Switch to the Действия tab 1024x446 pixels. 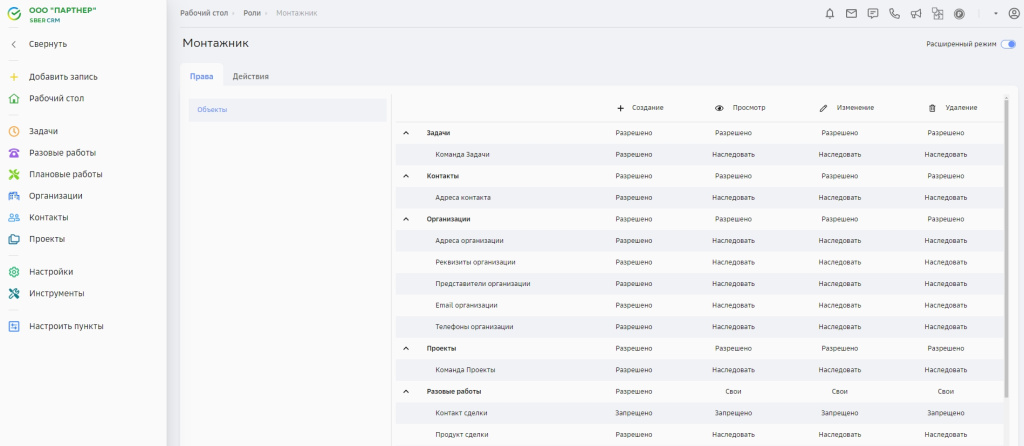coord(250,76)
